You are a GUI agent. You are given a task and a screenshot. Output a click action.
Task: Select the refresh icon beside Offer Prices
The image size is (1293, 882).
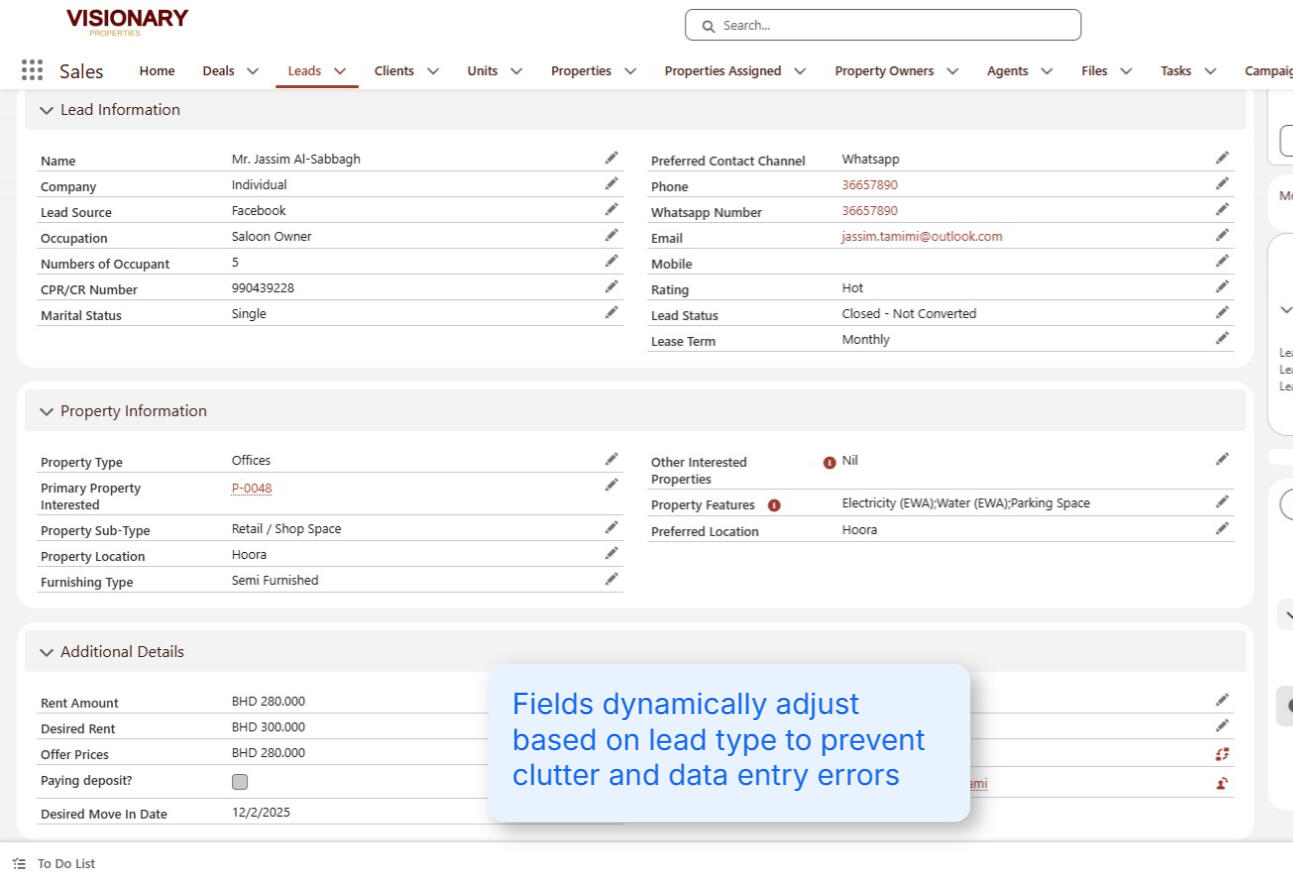pos(1221,753)
